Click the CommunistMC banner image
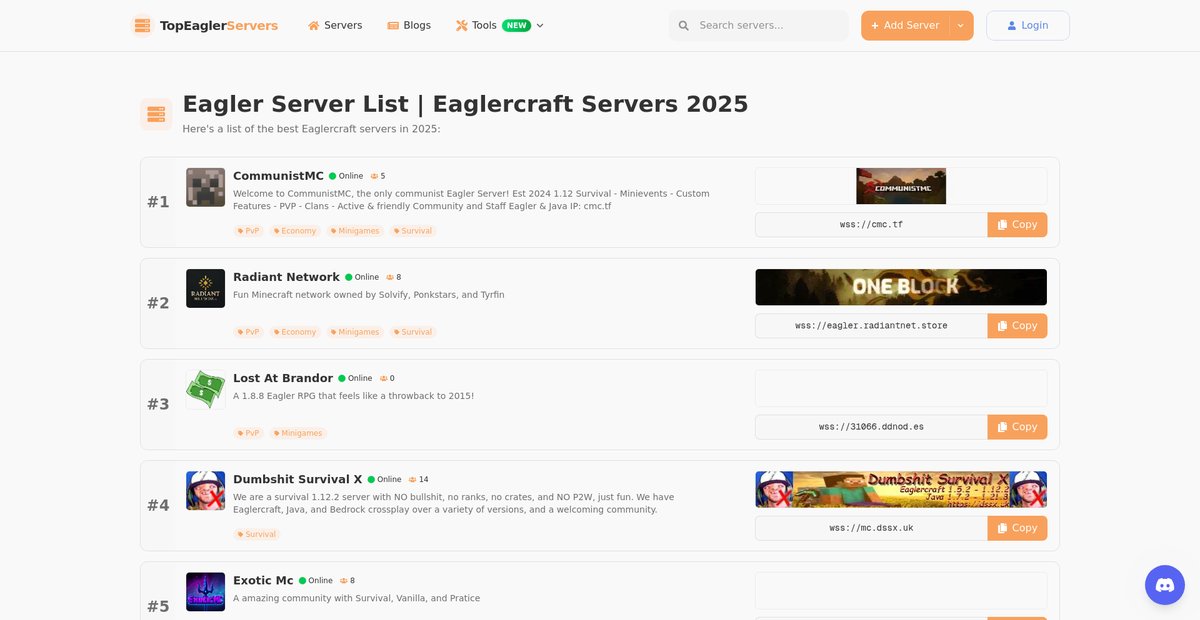This screenshot has width=1200, height=620. (x=901, y=186)
